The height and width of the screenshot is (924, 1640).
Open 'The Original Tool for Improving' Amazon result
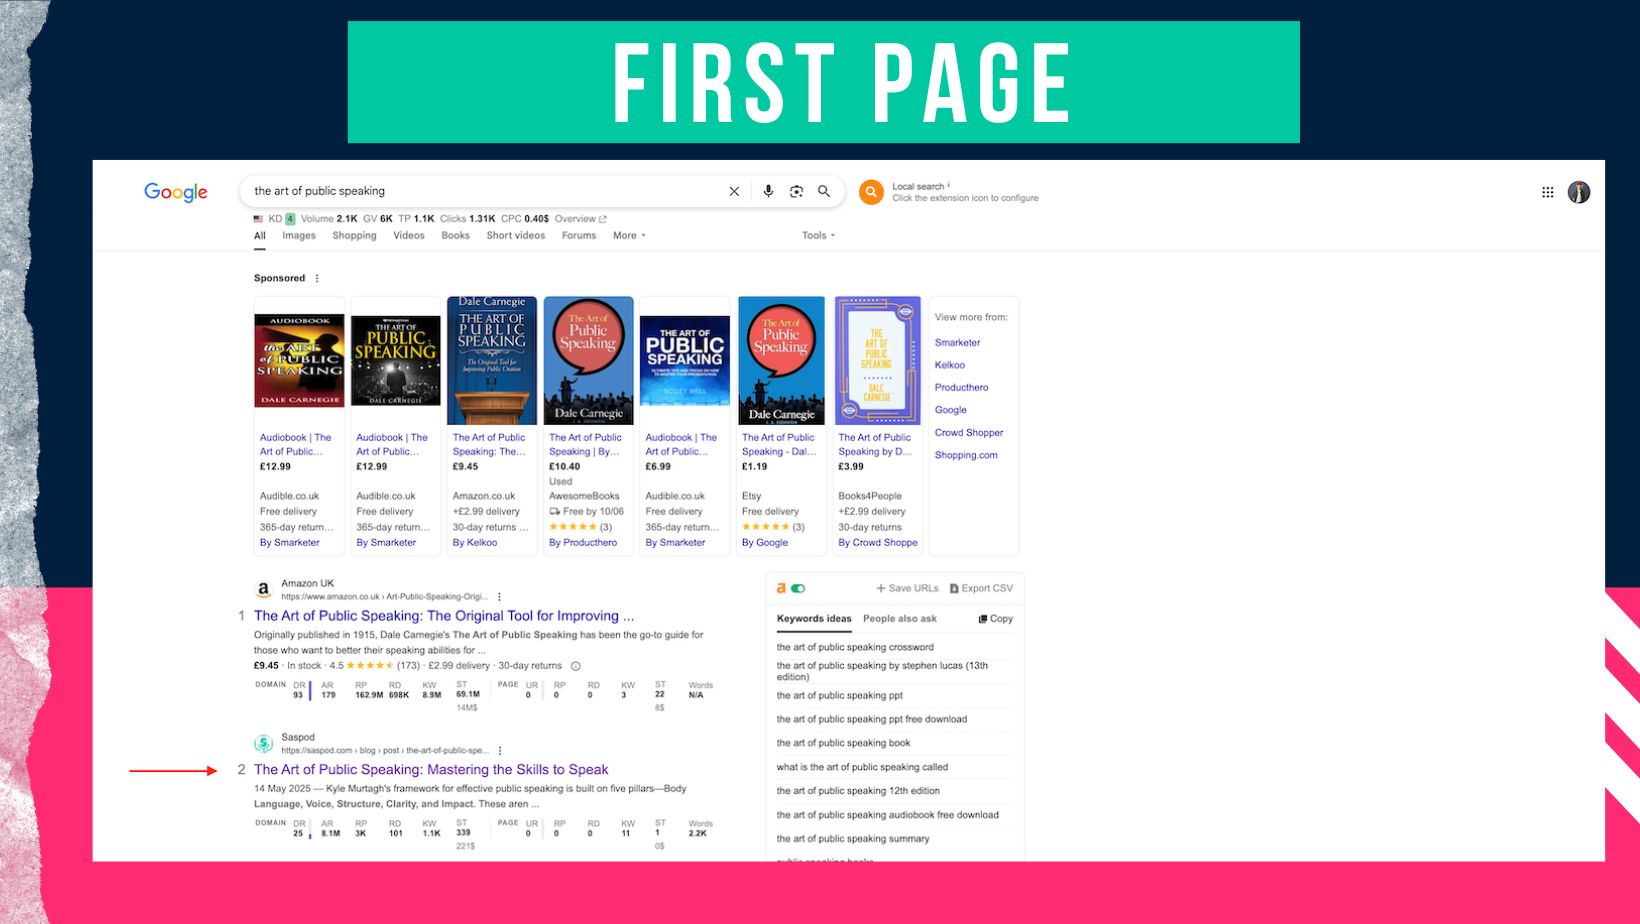pos(444,616)
